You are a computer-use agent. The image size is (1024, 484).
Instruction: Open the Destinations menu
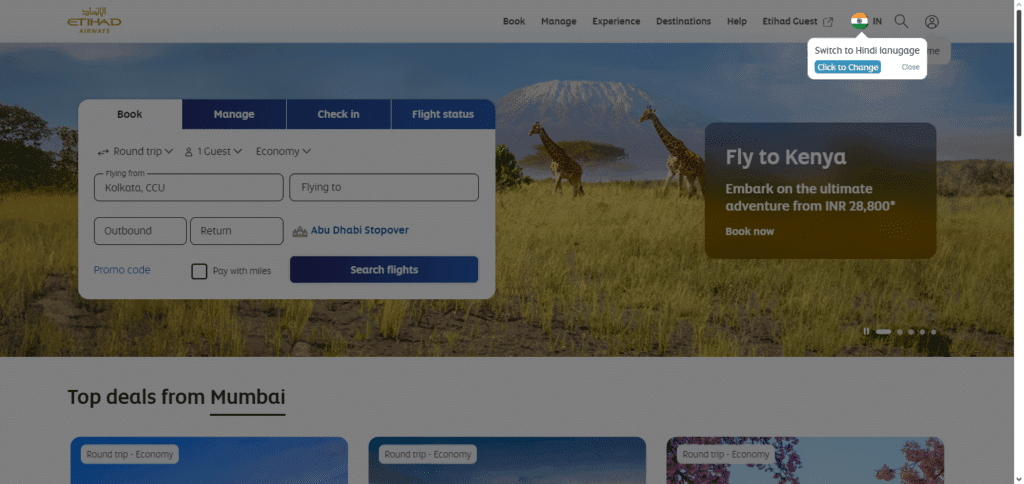683,22
